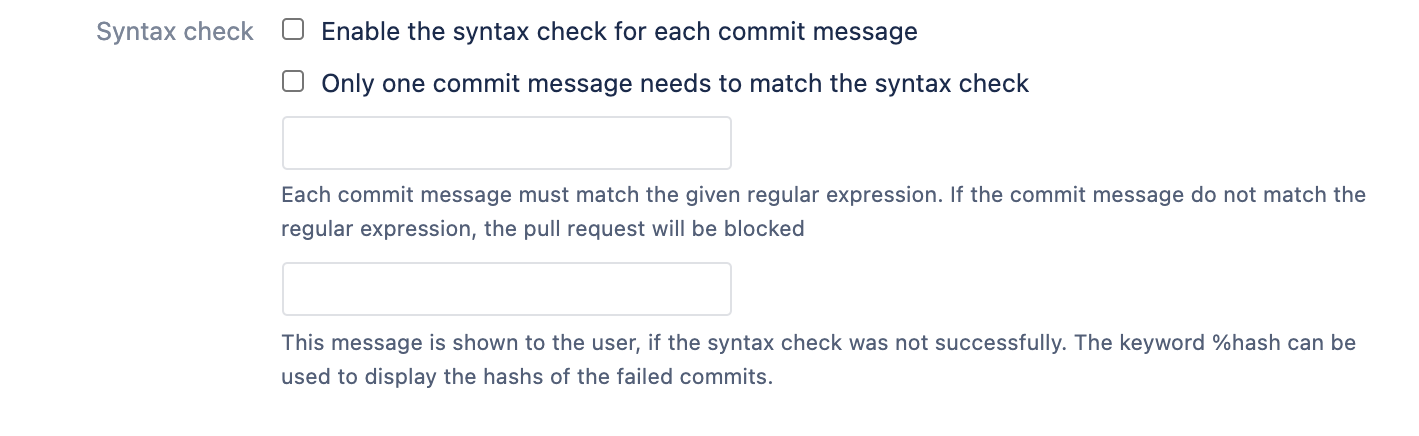Click the 'Only one commit message needs to match' label
The width and height of the screenshot is (1419, 436).
pyautogui.click(x=674, y=83)
